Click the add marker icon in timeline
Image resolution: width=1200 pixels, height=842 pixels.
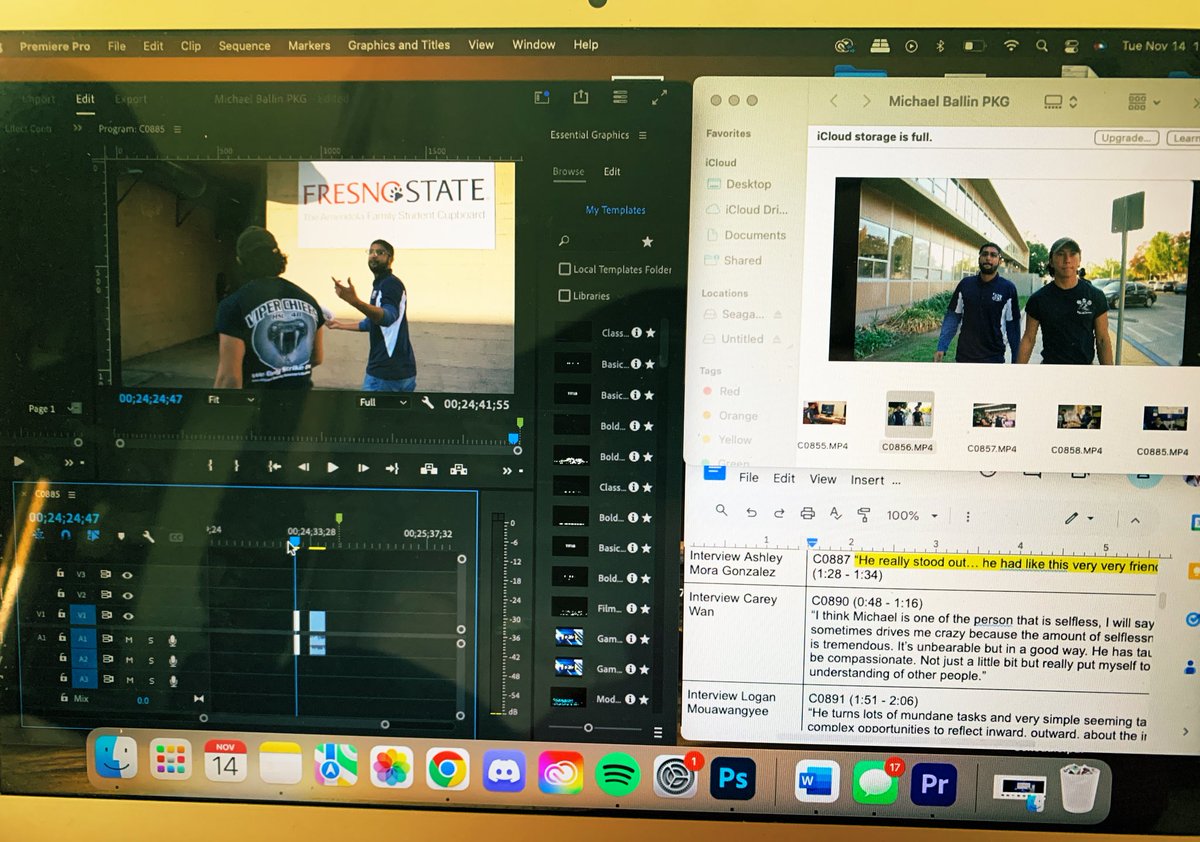pyautogui.click(x=121, y=535)
